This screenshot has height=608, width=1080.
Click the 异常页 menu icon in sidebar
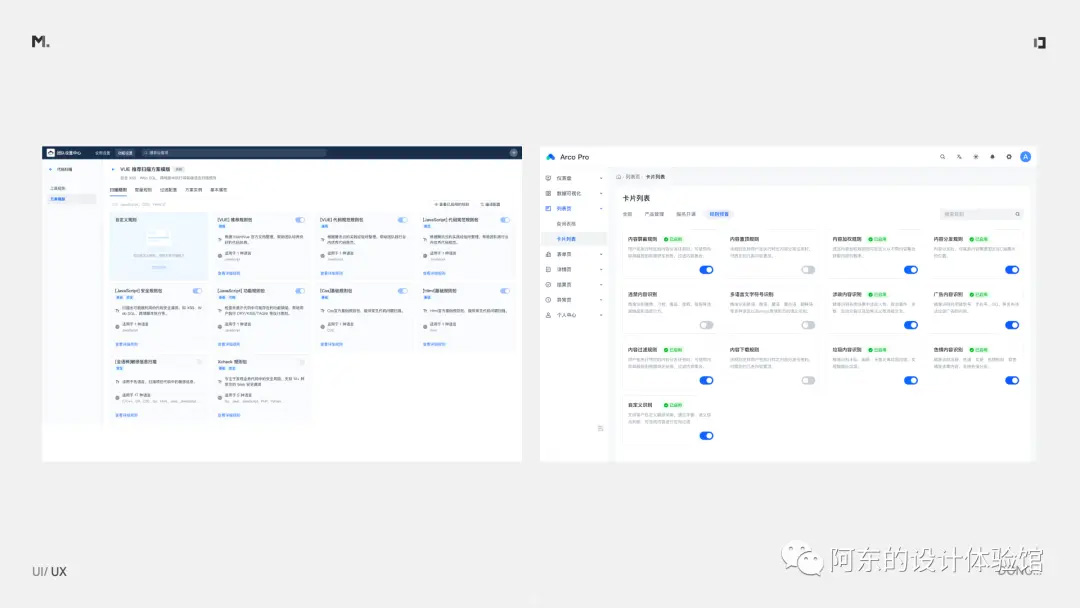[548, 300]
